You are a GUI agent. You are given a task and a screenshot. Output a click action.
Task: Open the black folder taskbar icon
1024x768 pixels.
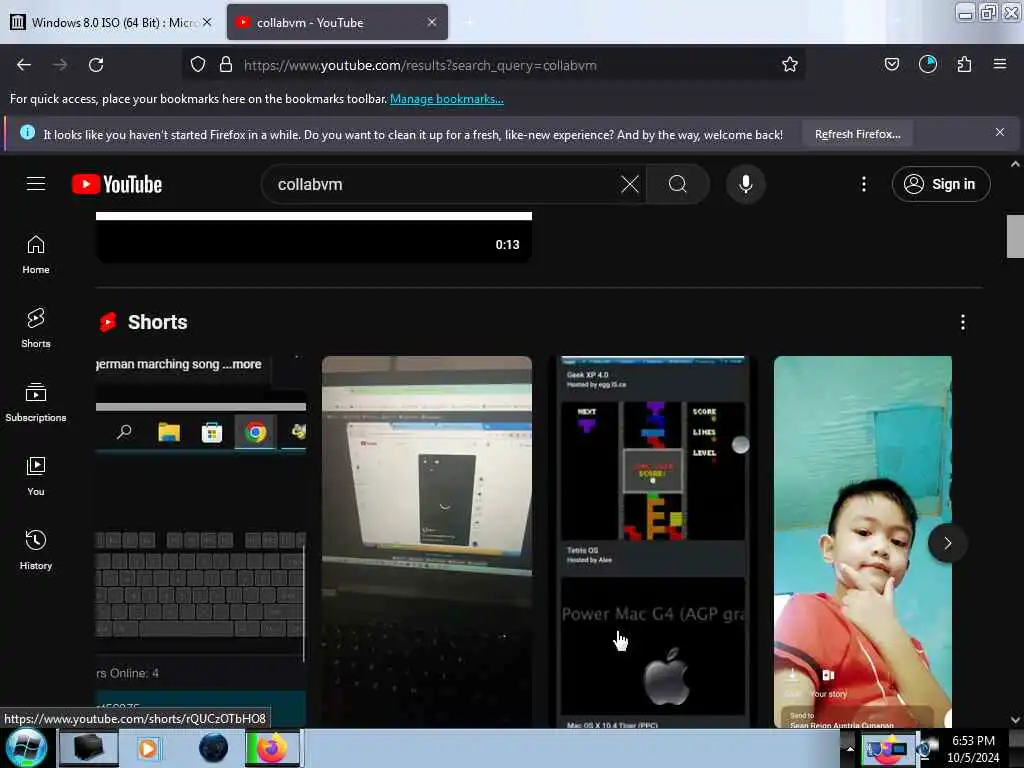tap(88, 748)
